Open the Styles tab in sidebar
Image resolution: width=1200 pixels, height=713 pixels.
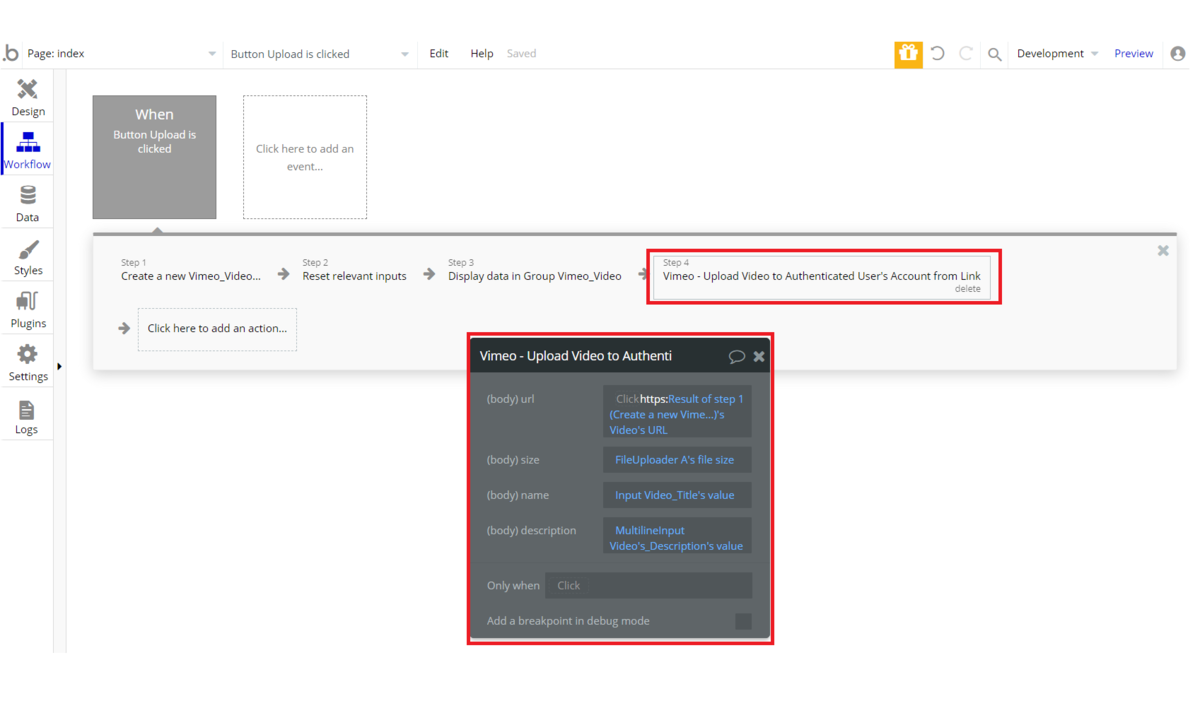pyautogui.click(x=28, y=257)
